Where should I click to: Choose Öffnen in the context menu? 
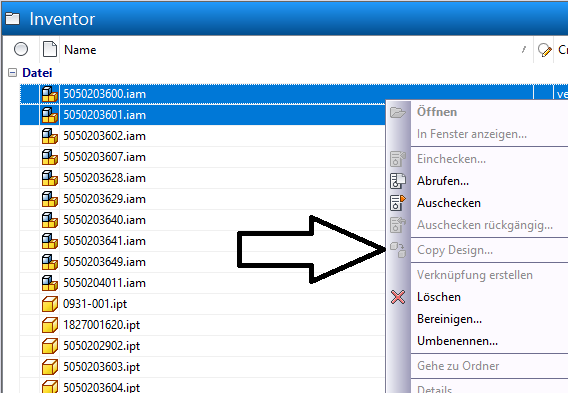click(x=437, y=112)
